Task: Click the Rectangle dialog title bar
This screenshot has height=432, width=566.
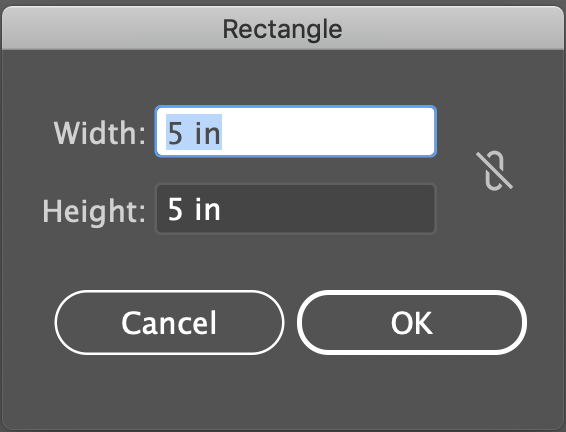Action: click(283, 28)
